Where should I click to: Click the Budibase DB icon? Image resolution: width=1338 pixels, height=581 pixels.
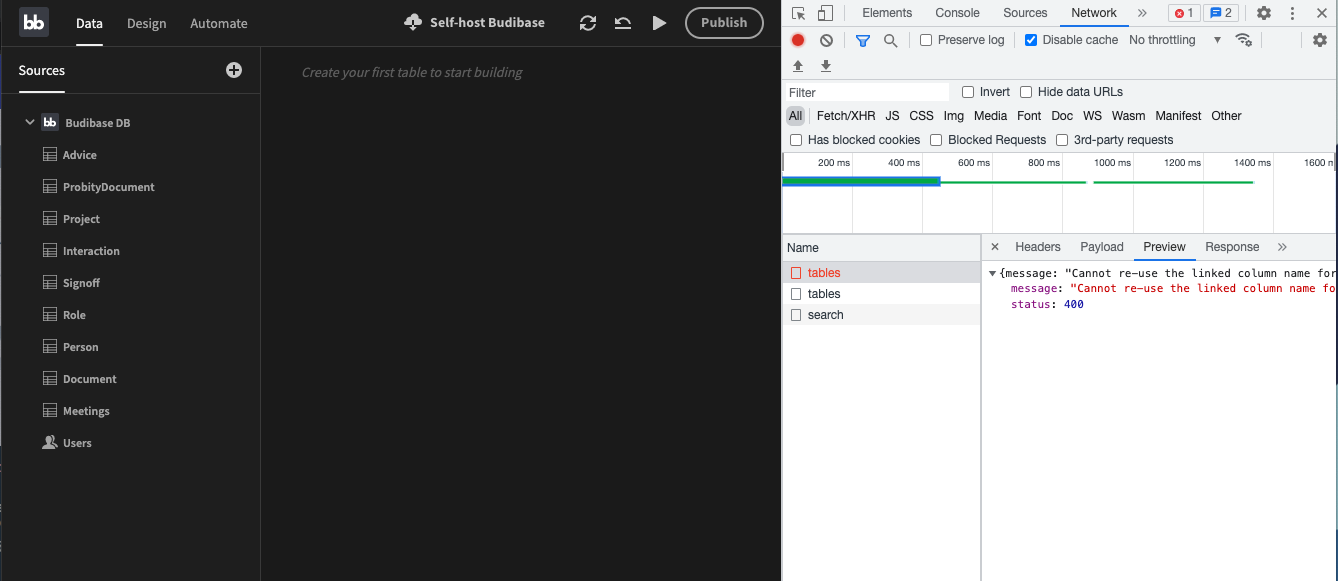click(50, 123)
